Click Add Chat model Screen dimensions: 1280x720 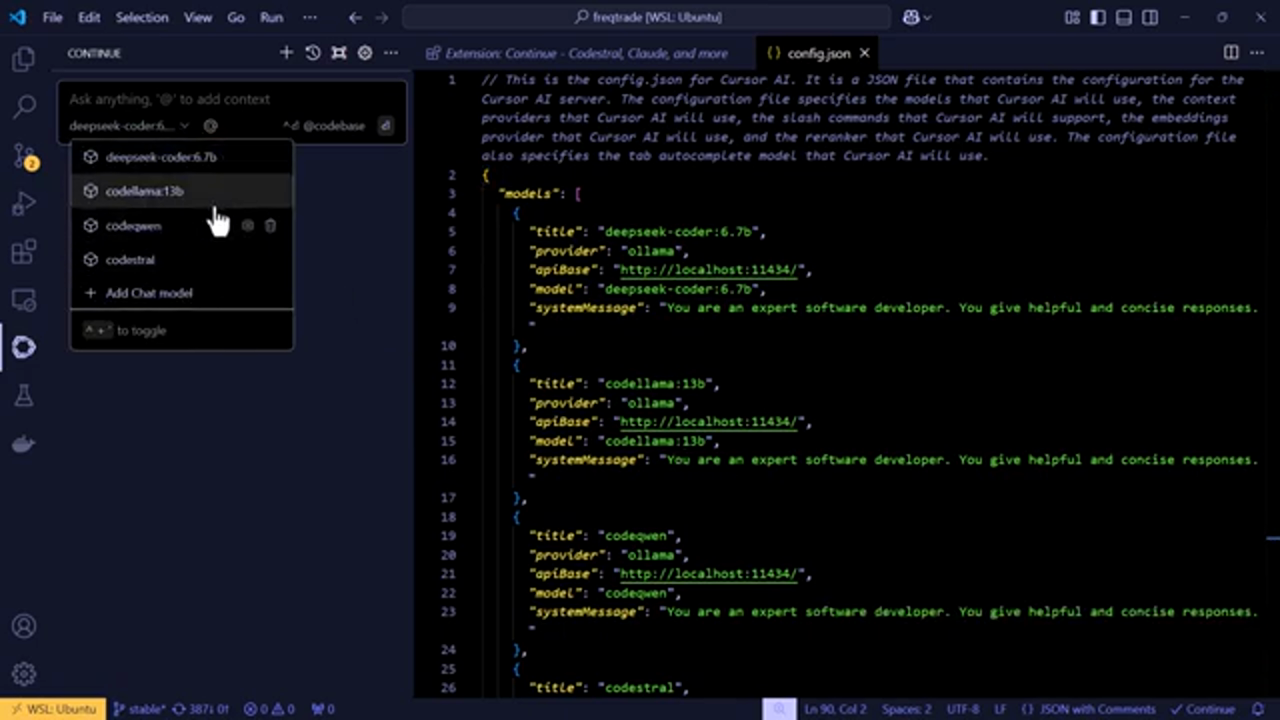coord(181,293)
